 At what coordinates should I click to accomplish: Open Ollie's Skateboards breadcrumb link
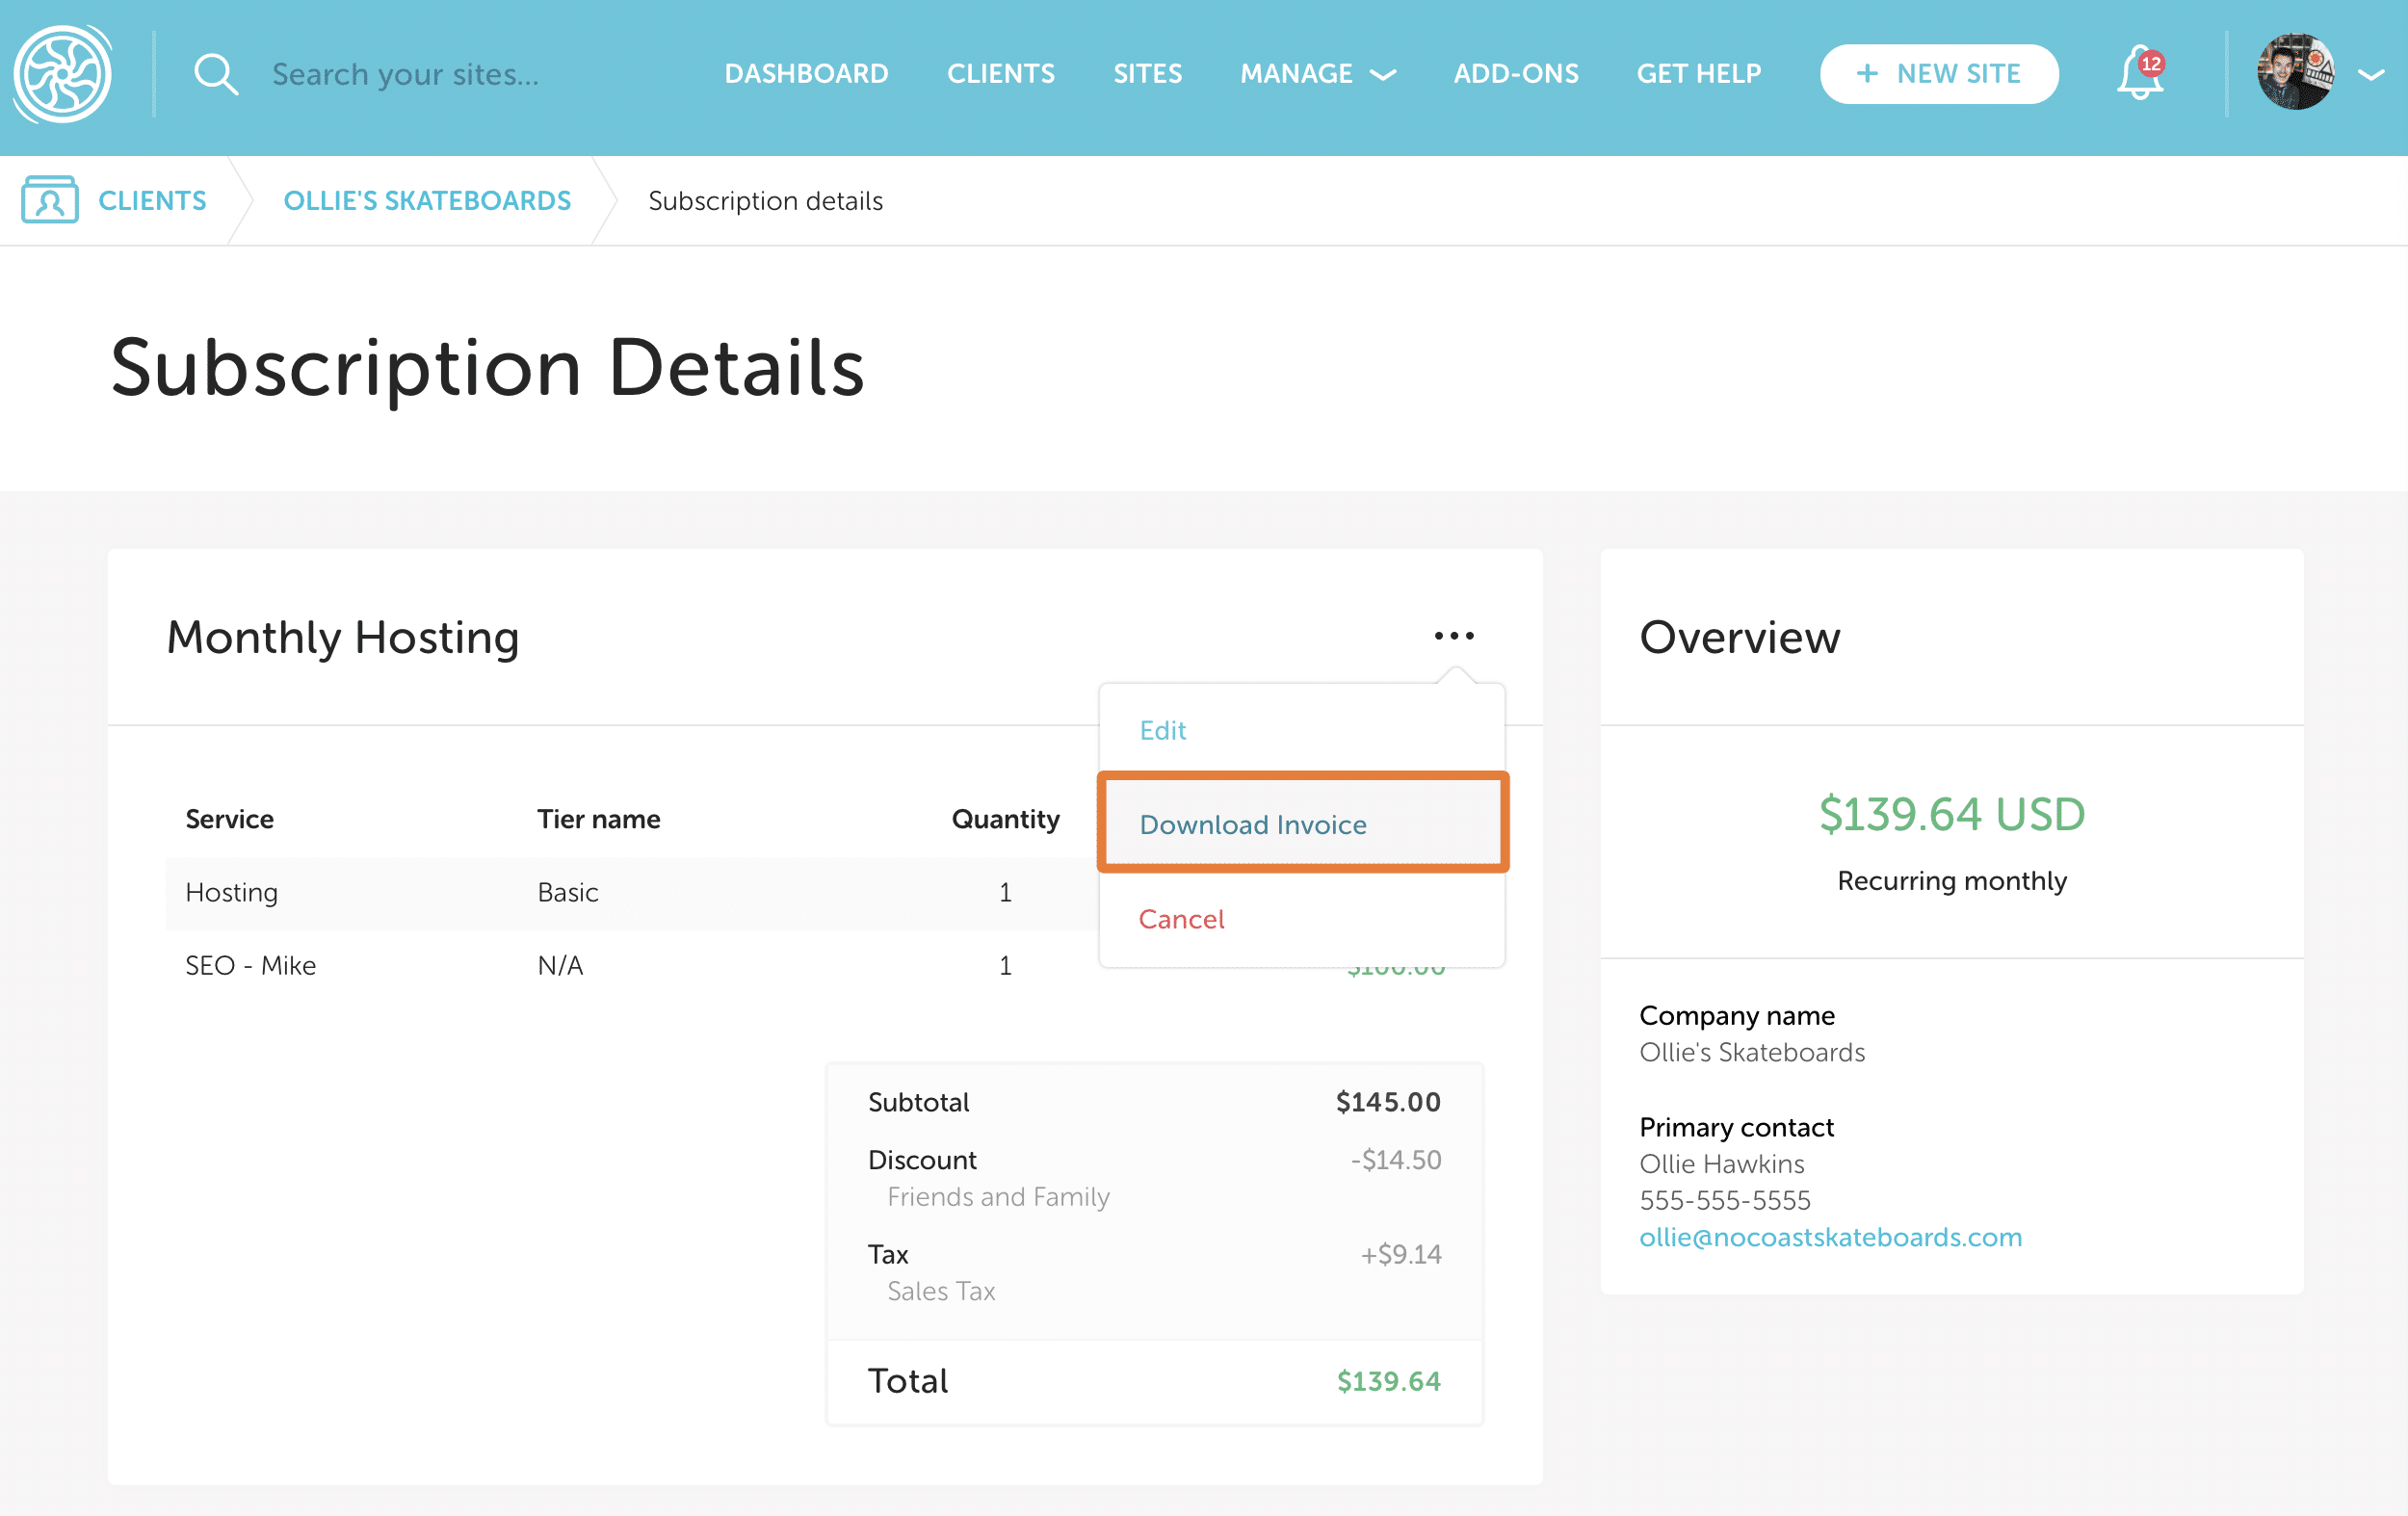click(427, 201)
